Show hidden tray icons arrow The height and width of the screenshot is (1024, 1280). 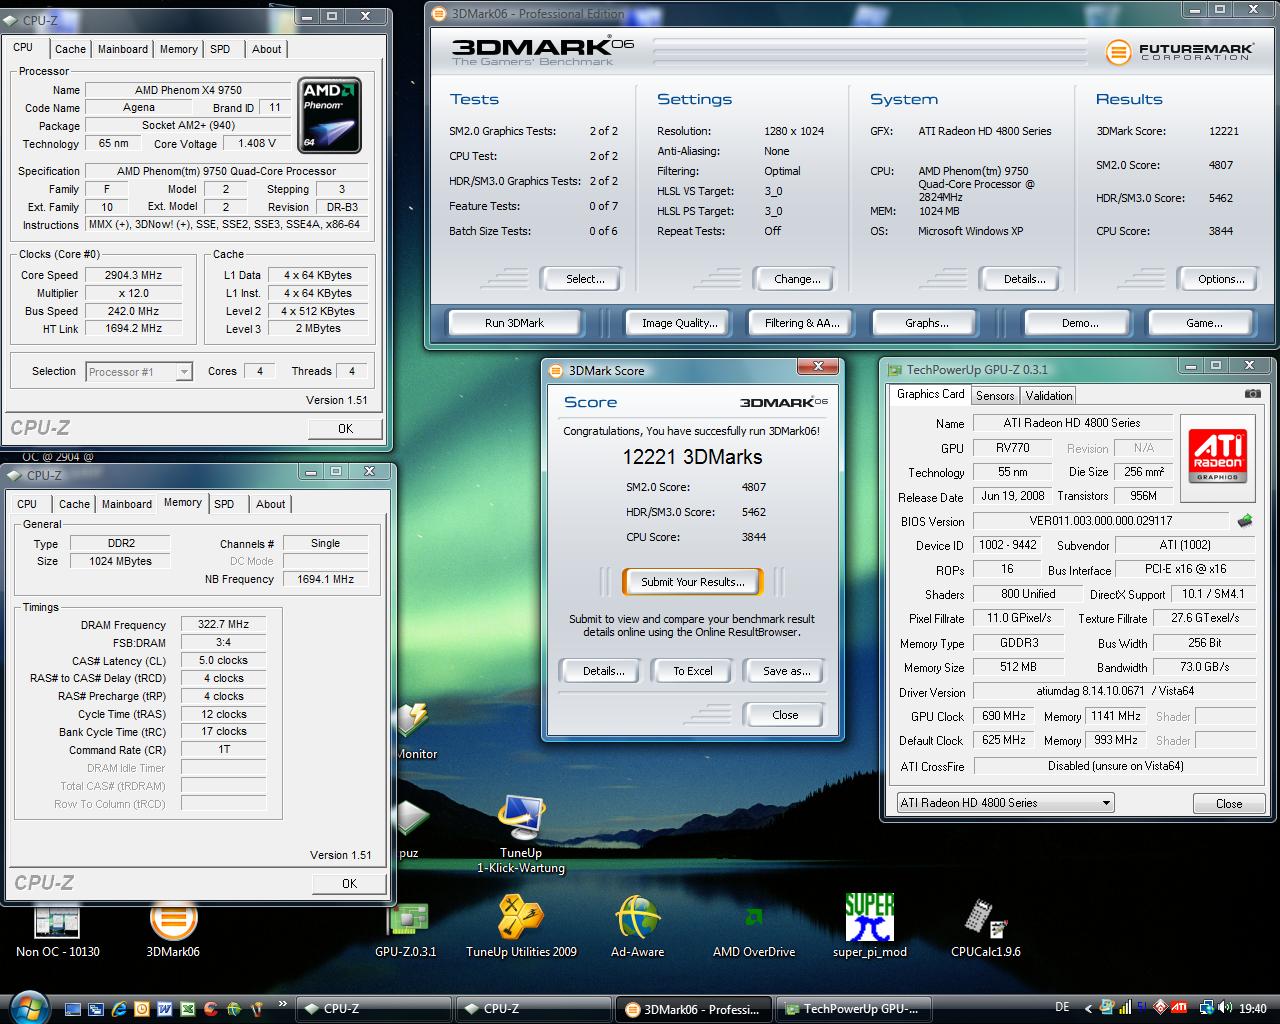tap(1086, 1008)
